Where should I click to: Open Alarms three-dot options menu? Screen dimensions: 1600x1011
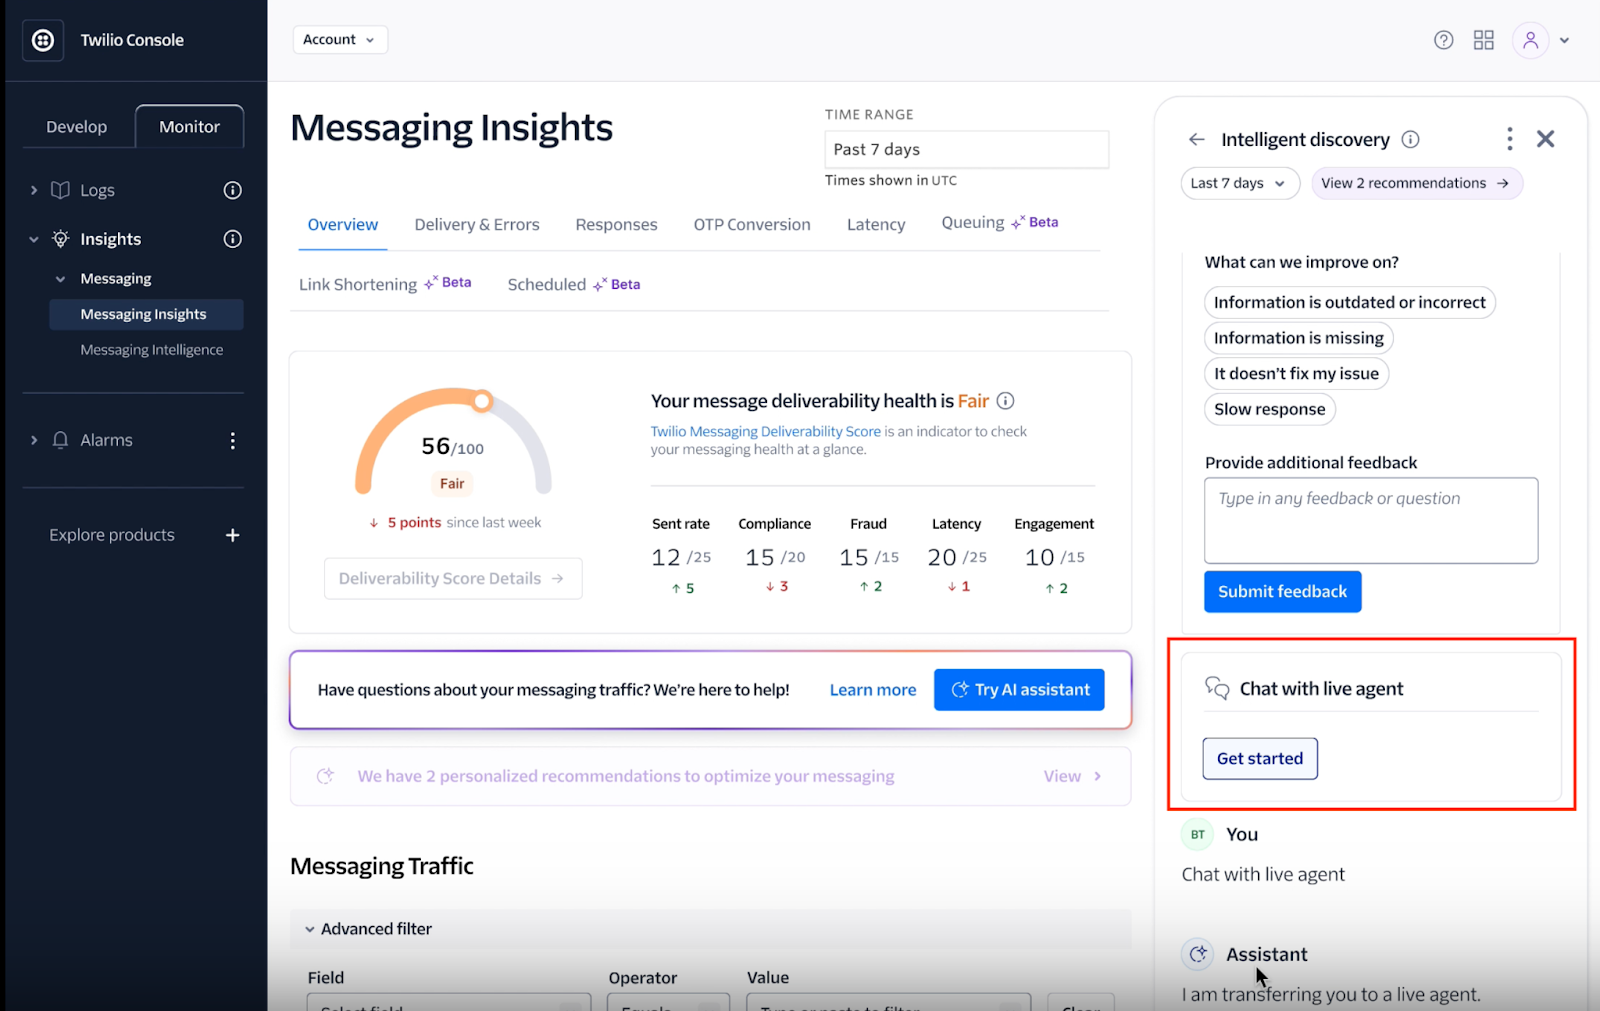point(232,440)
